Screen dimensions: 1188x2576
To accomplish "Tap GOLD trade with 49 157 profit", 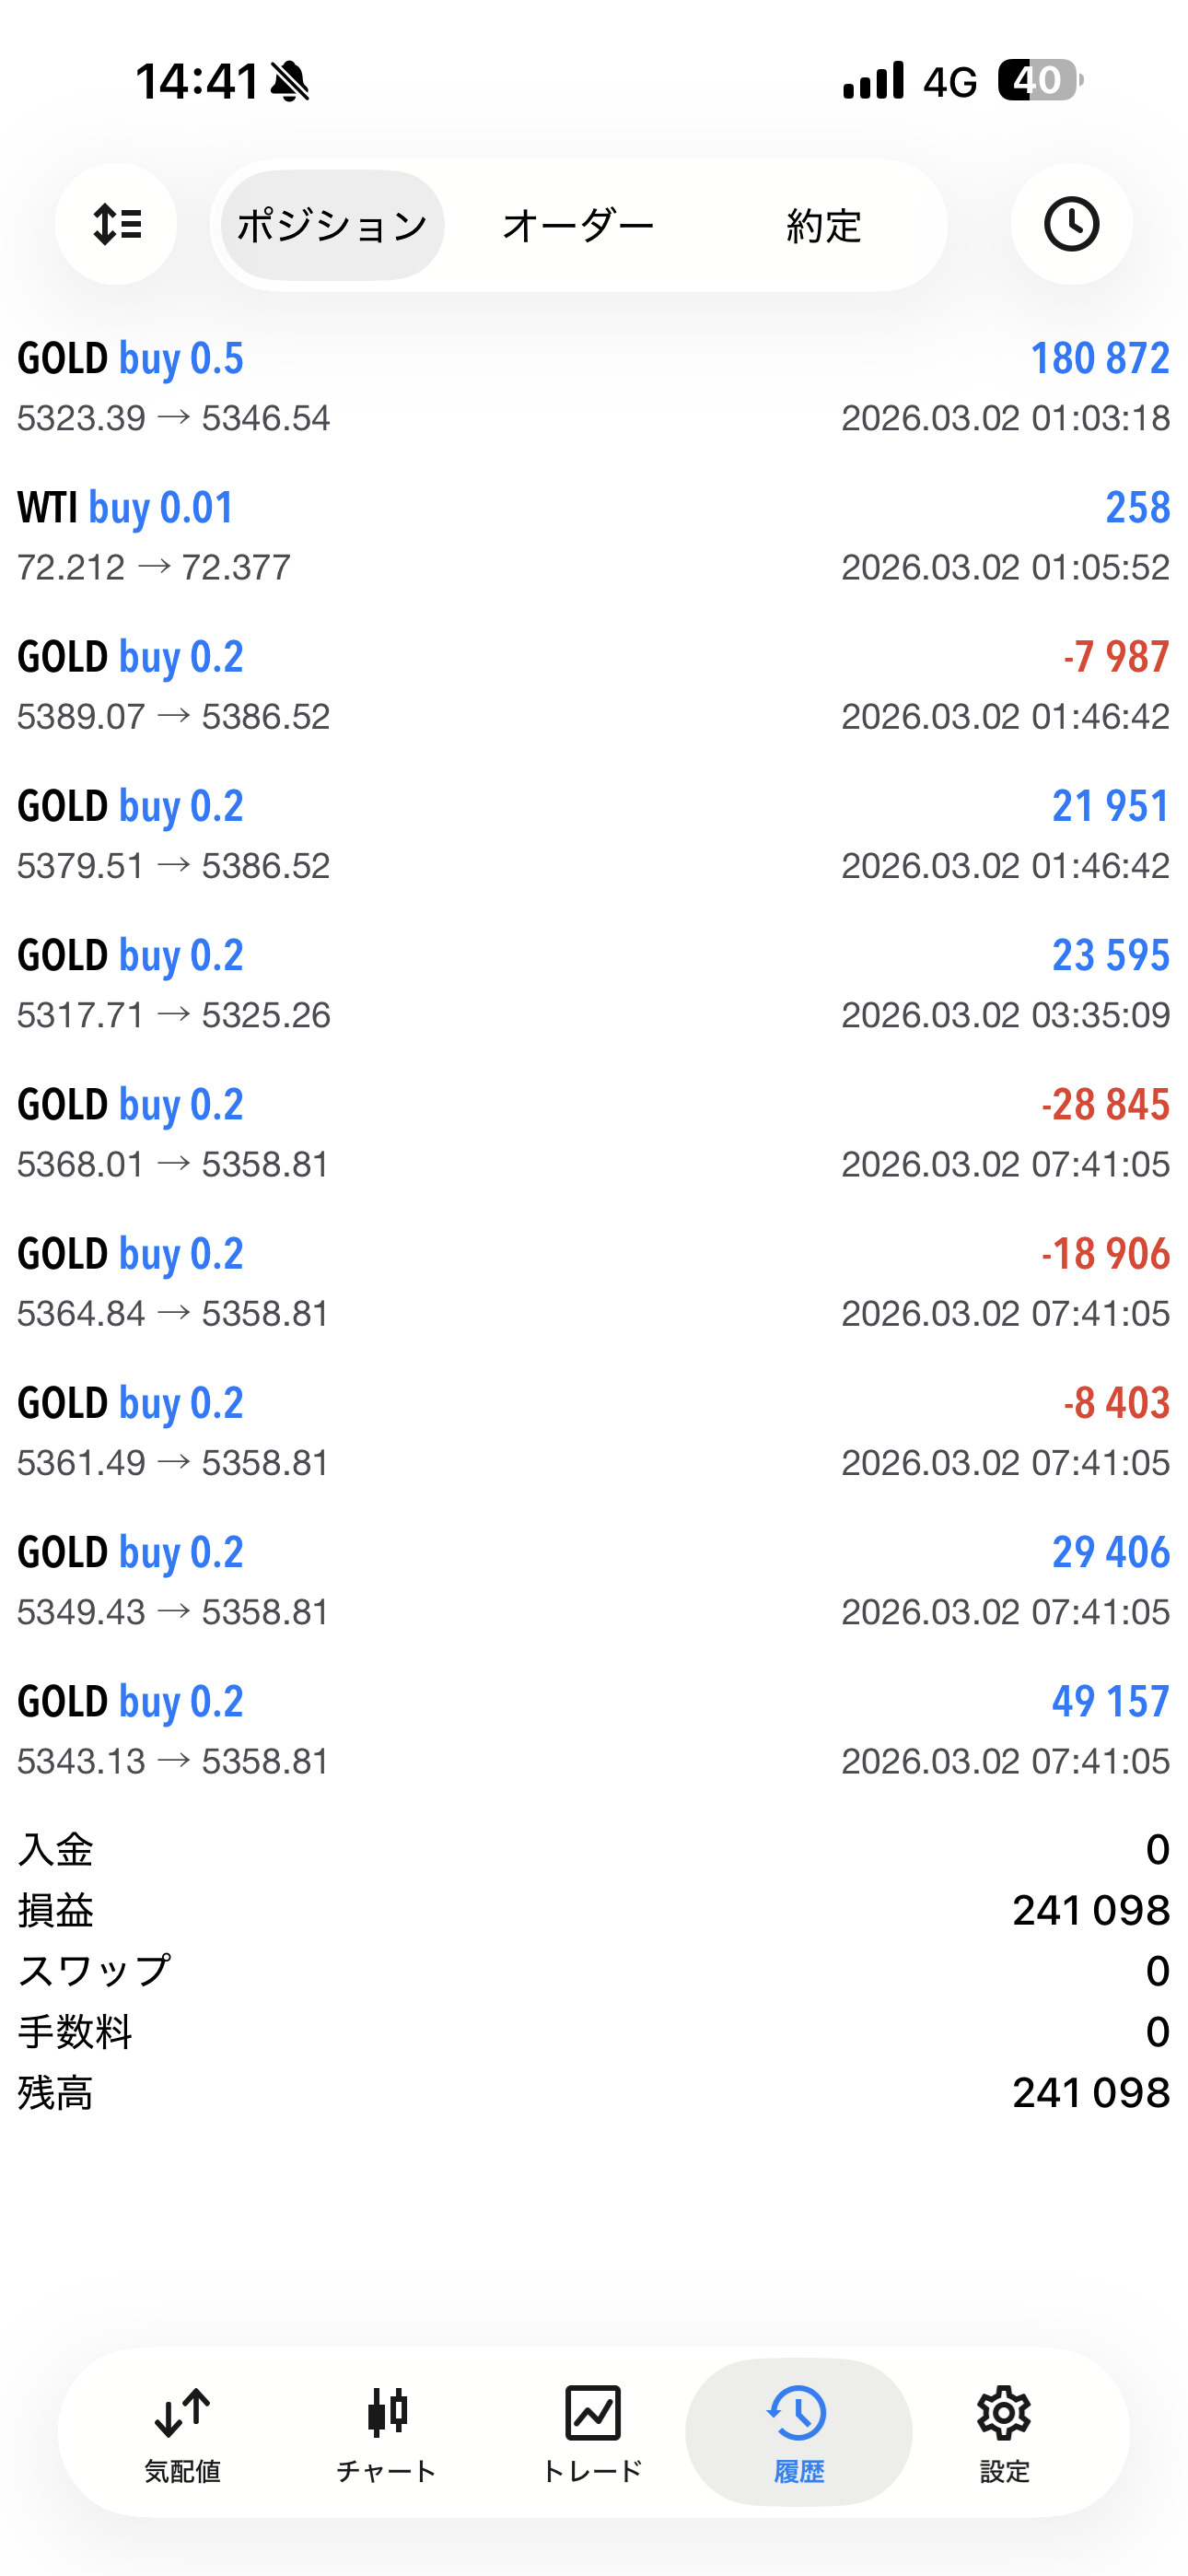I will 594,1730.
